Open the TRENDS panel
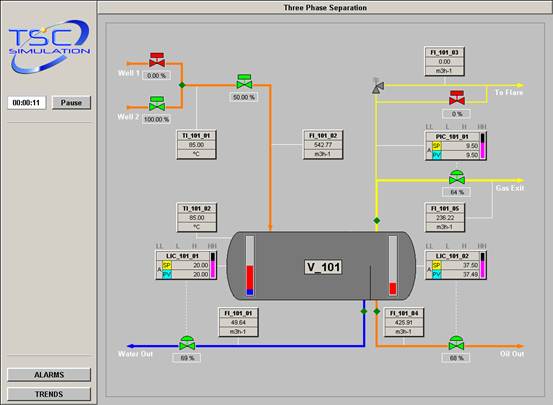The width and height of the screenshot is (553, 405). 49,394
